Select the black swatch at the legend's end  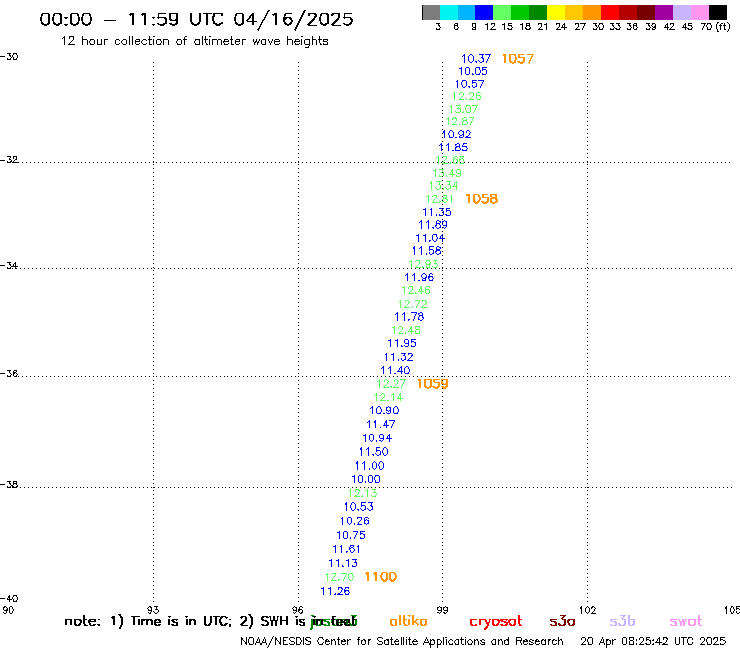click(x=718, y=12)
